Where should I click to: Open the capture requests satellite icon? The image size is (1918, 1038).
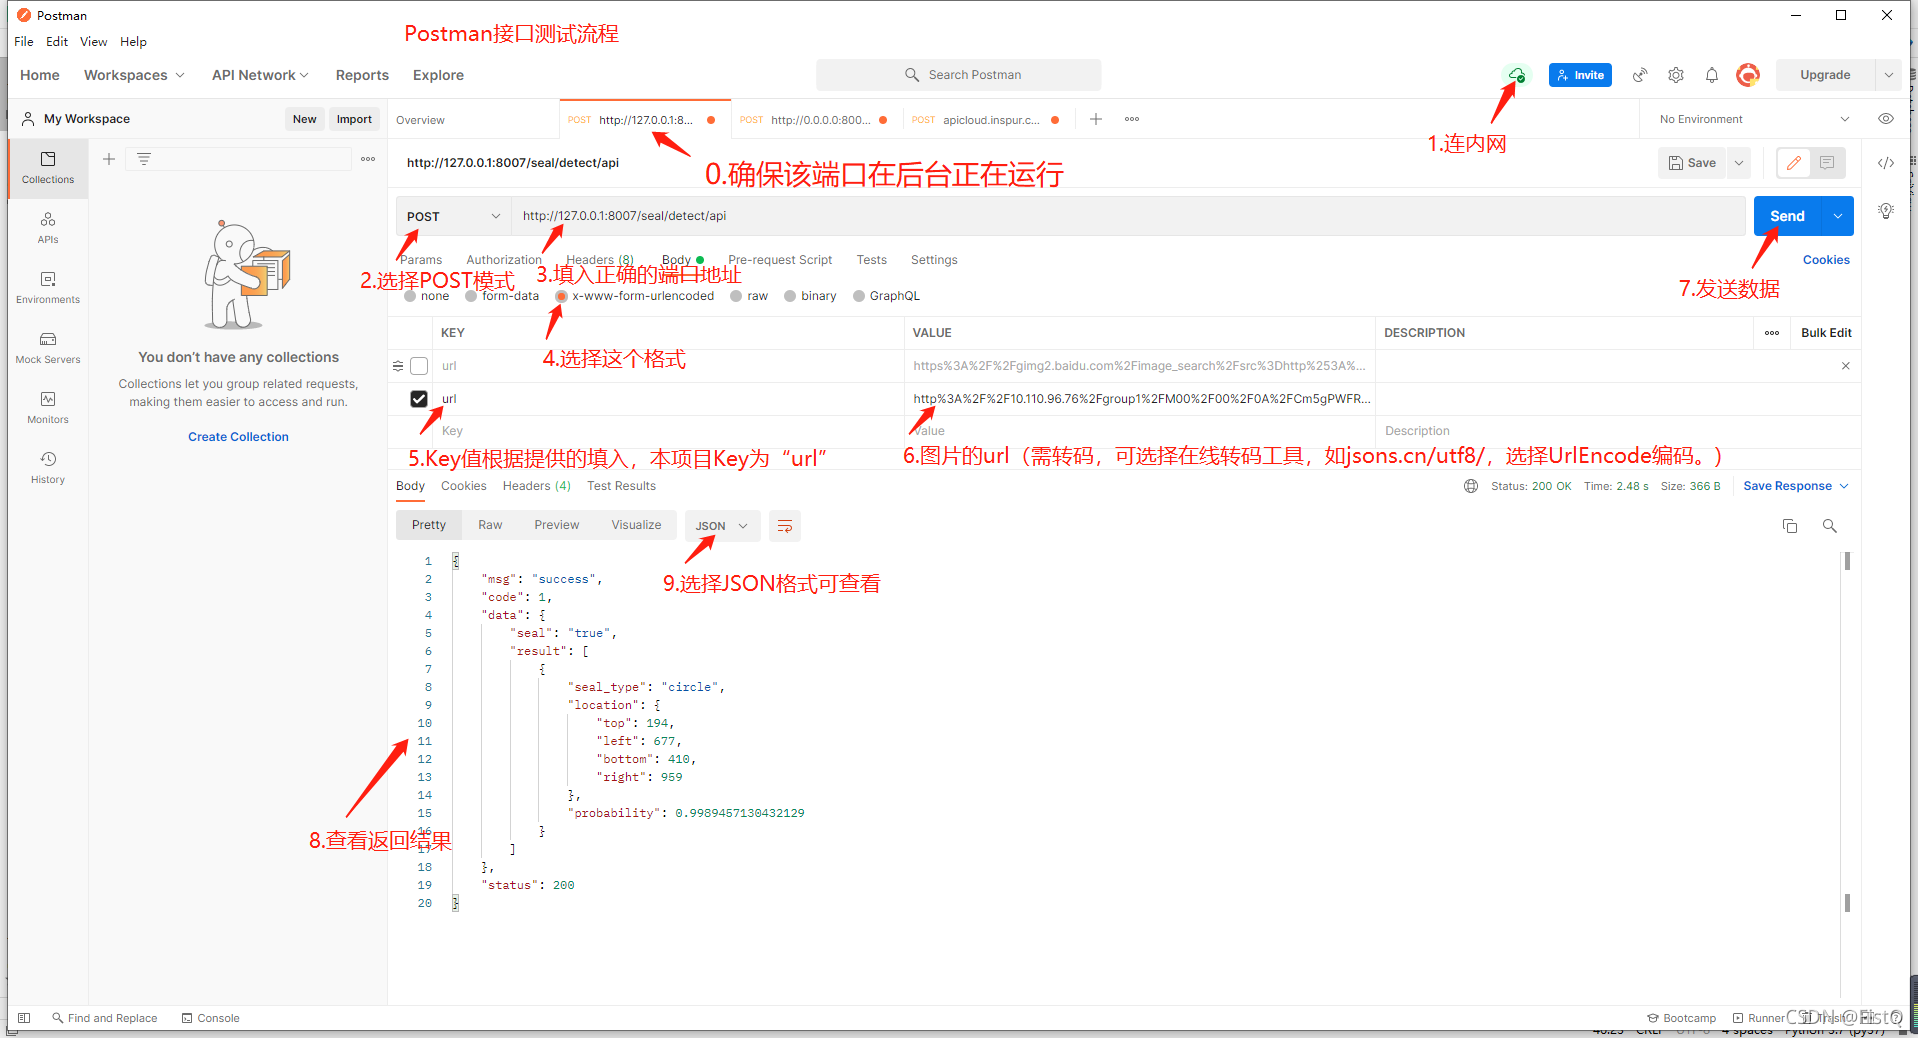coord(1640,75)
